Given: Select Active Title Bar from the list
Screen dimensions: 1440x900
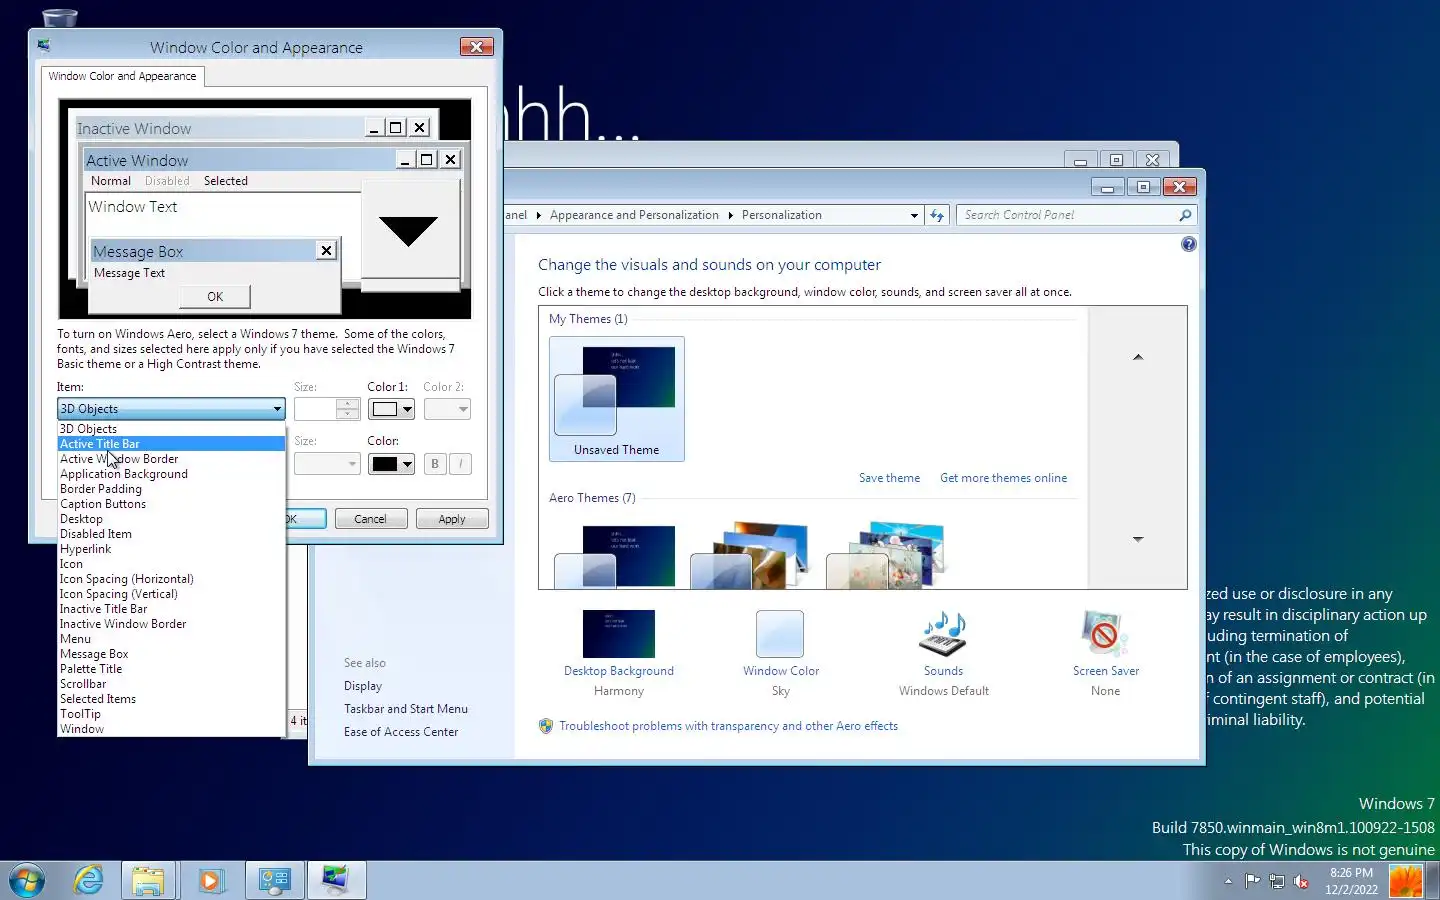Looking at the screenshot, I should [x=171, y=444].
